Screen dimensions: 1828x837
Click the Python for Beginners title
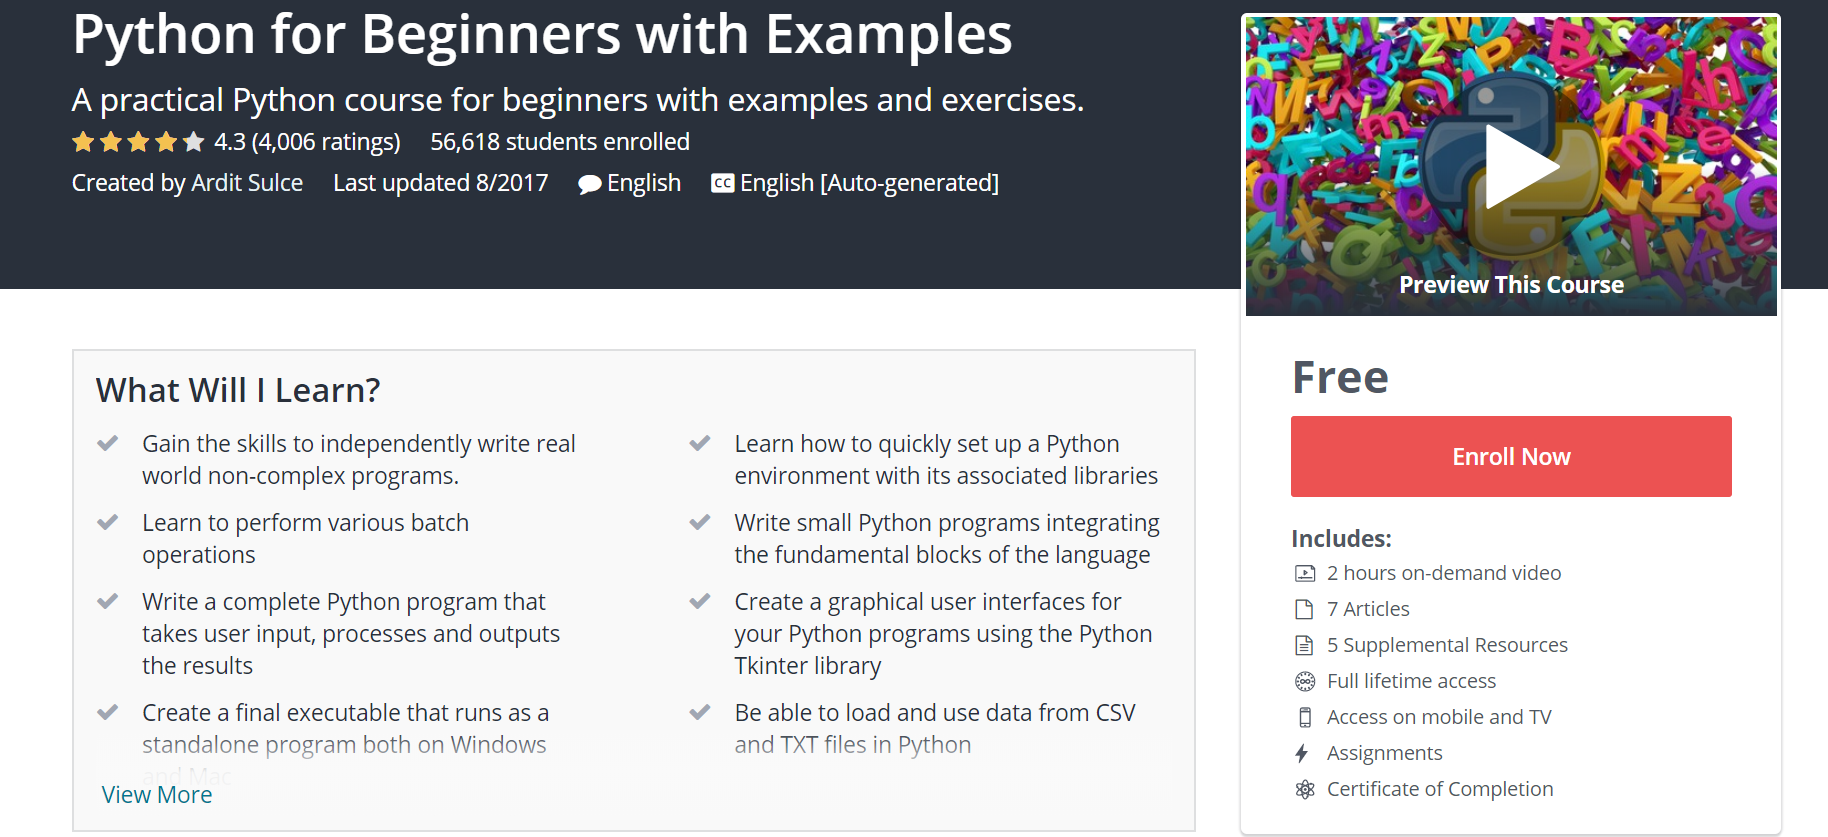click(x=542, y=35)
